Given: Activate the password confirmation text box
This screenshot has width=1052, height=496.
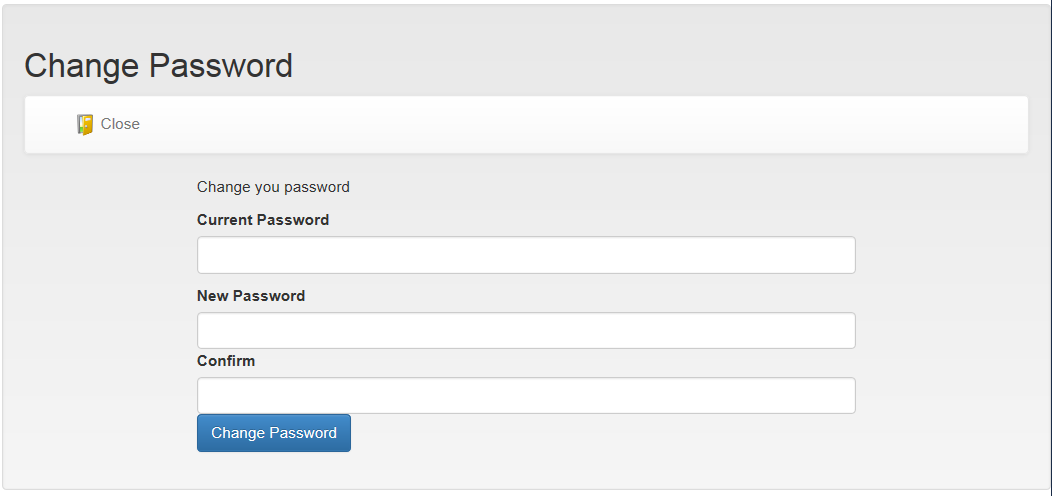Looking at the screenshot, I should tap(526, 395).
